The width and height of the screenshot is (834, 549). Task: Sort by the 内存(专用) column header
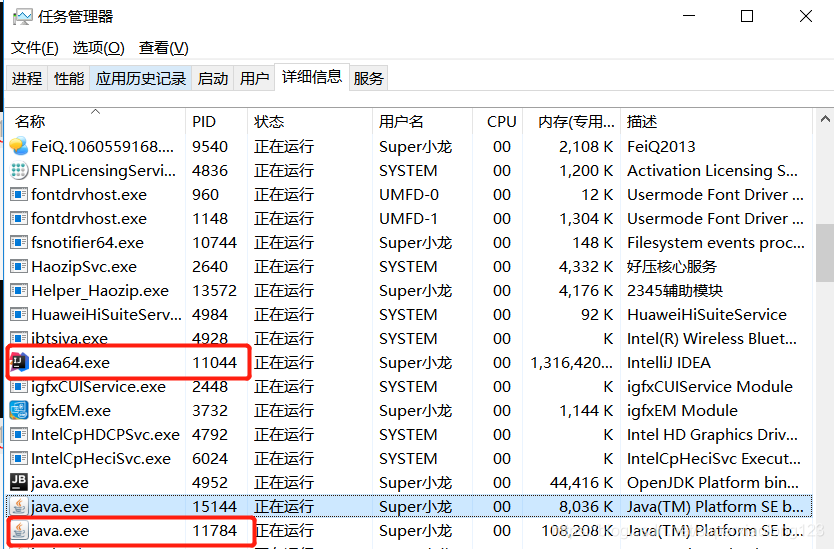point(572,121)
